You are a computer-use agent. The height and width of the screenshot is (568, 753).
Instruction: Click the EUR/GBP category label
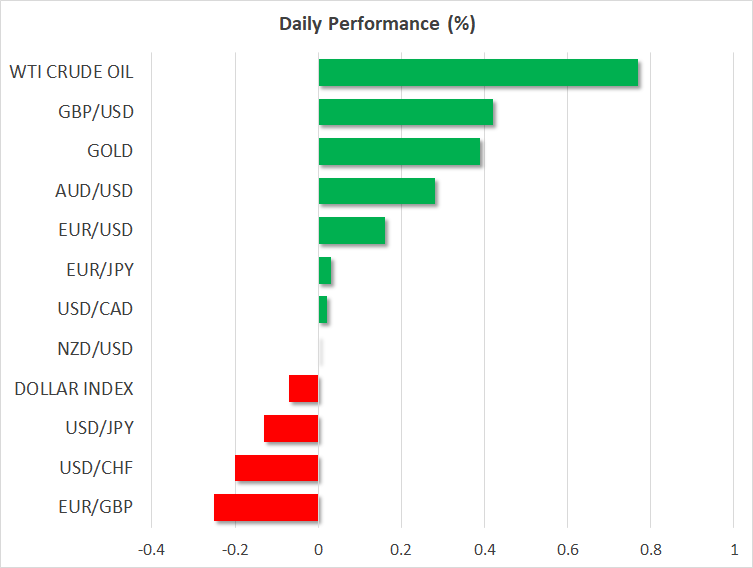click(96, 507)
